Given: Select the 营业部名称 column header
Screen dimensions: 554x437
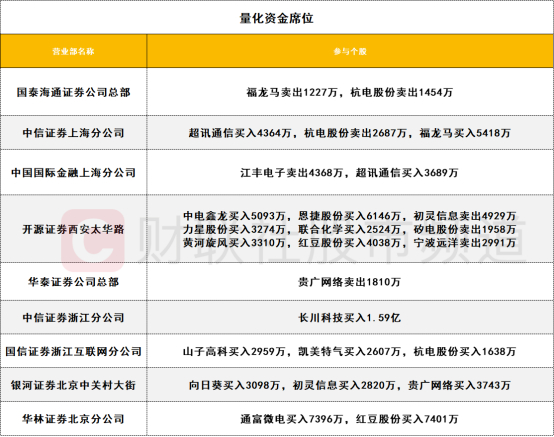Looking at the screenshot, I should pyautogui.click(x=73, y=51).
